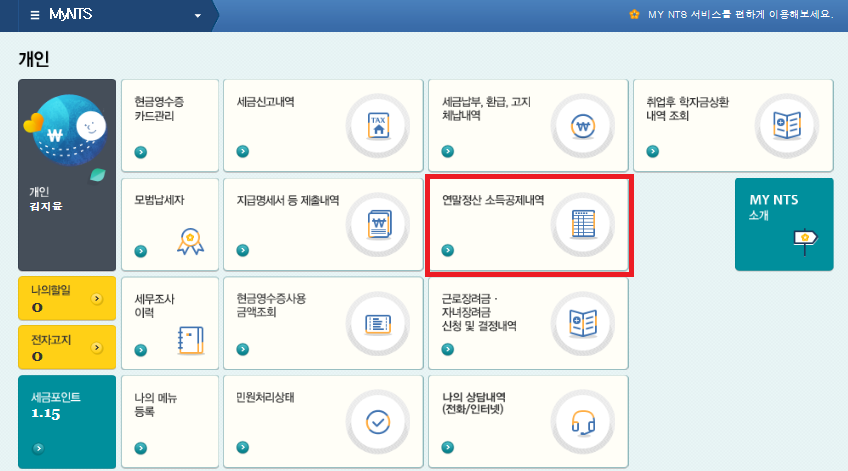This screenshot has width=848, height=471.
Task: Click the notebook icon in 세무조사 이력
Action: click(190, 341)
